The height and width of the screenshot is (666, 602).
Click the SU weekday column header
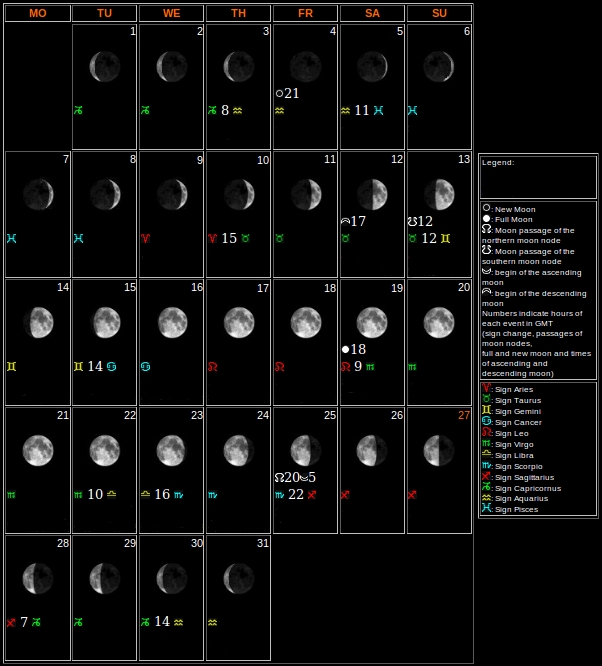point(439,13)
